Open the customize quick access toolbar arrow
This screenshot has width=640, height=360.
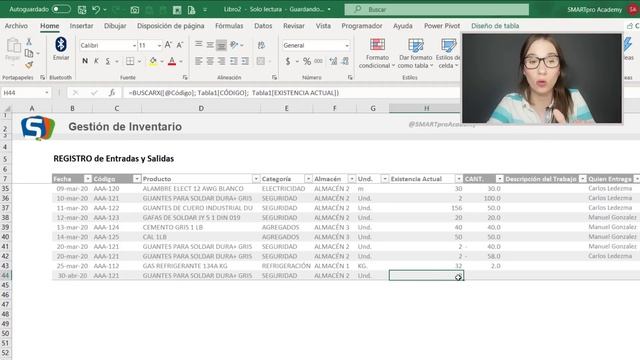click(205, 9)
